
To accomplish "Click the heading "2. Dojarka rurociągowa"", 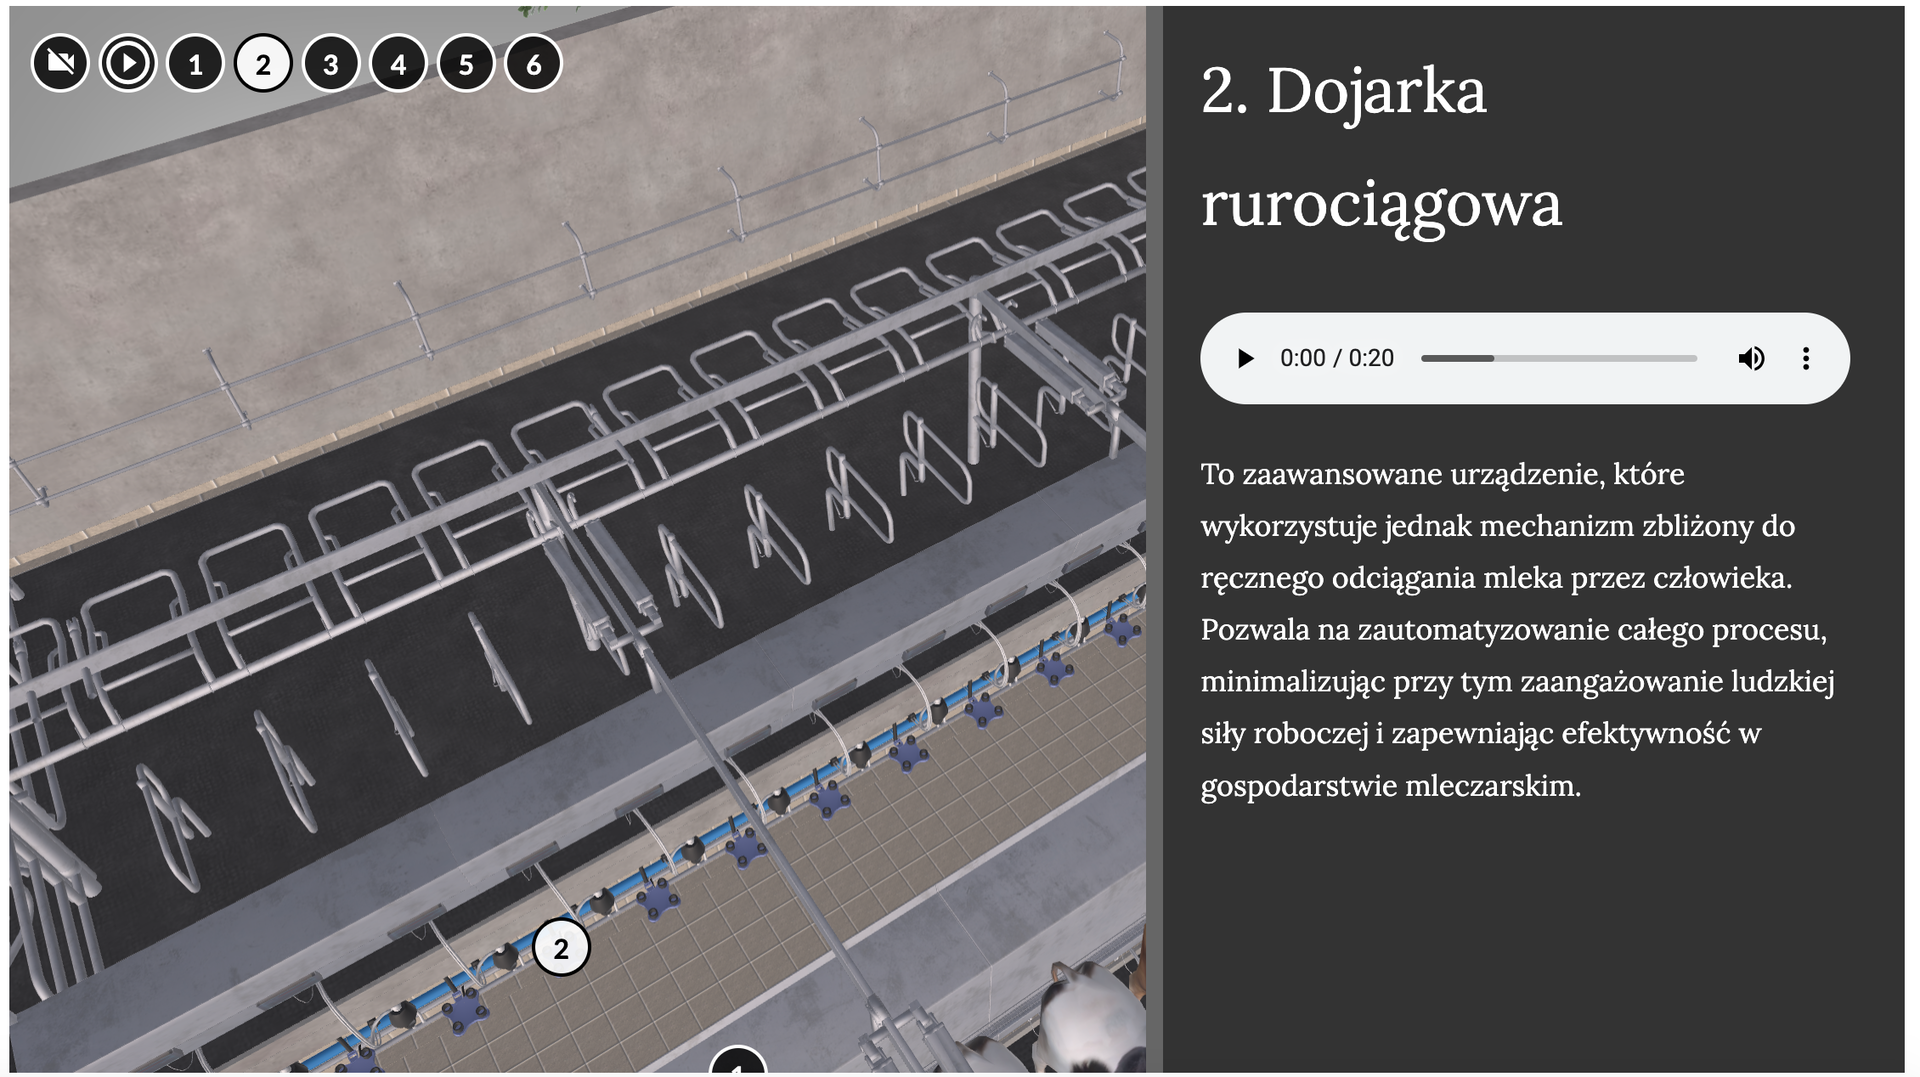I will [1381, 147].
